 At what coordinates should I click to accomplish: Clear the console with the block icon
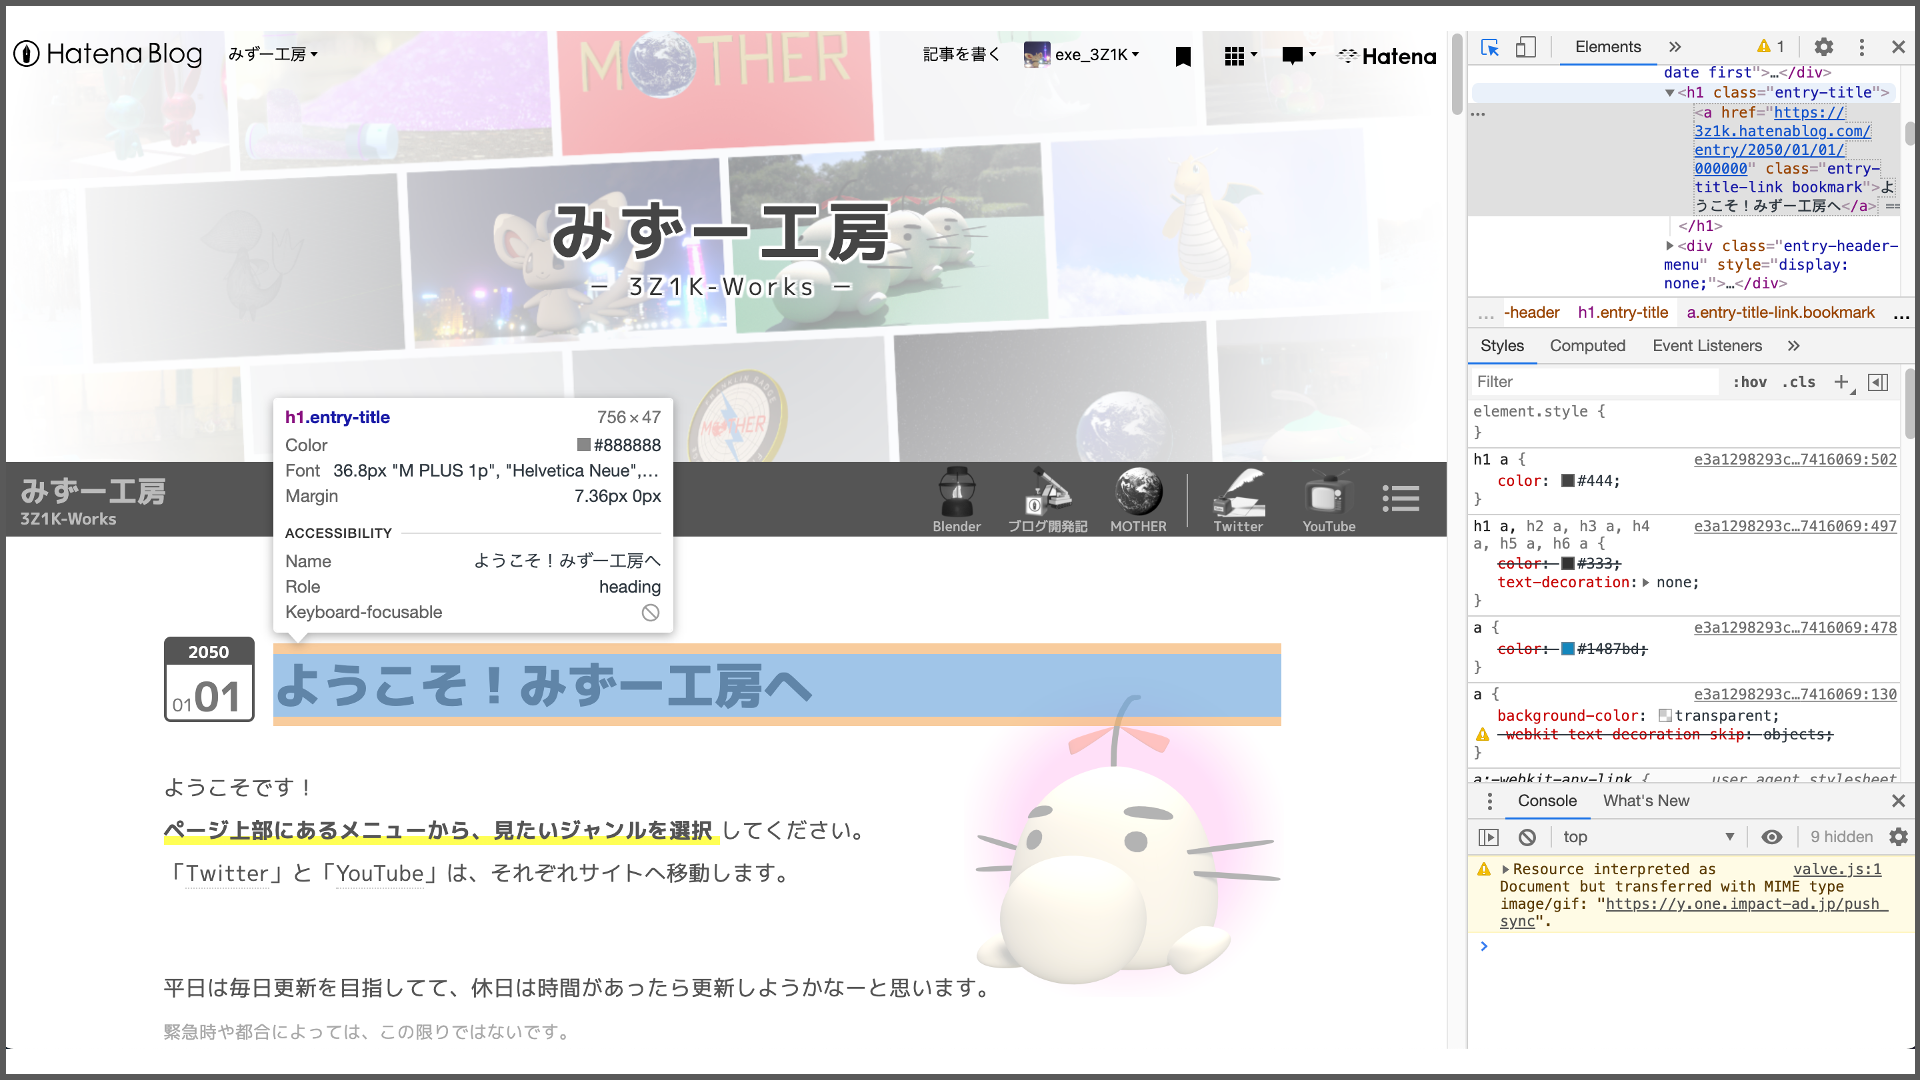pyautogui.click(x=1527, y=837)
